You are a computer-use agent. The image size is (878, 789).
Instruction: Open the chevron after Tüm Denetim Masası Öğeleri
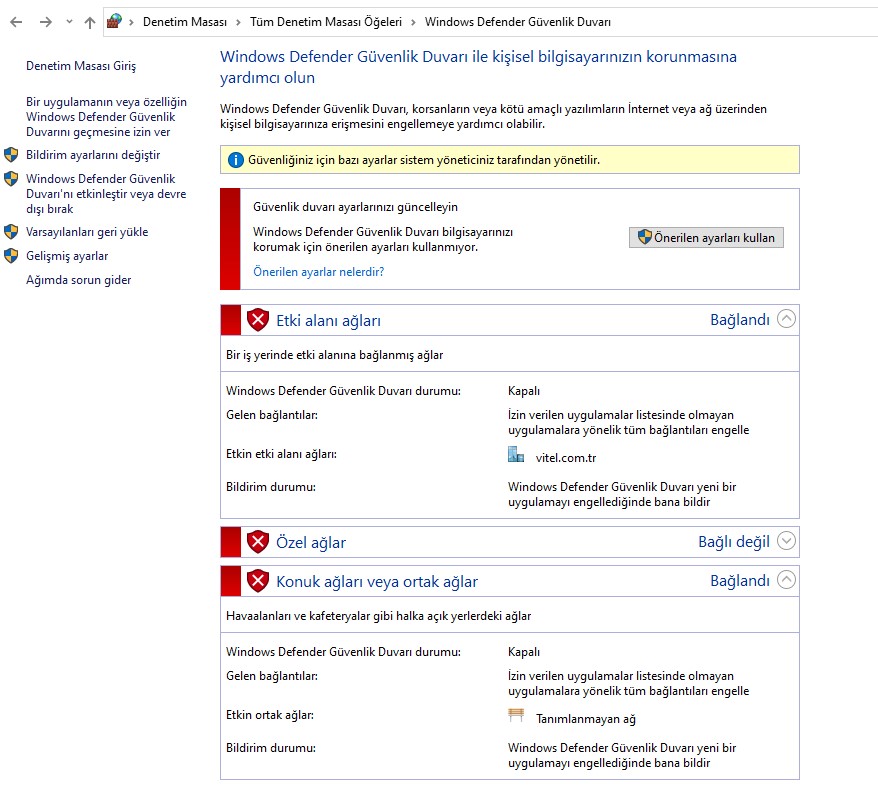(413, 22)
